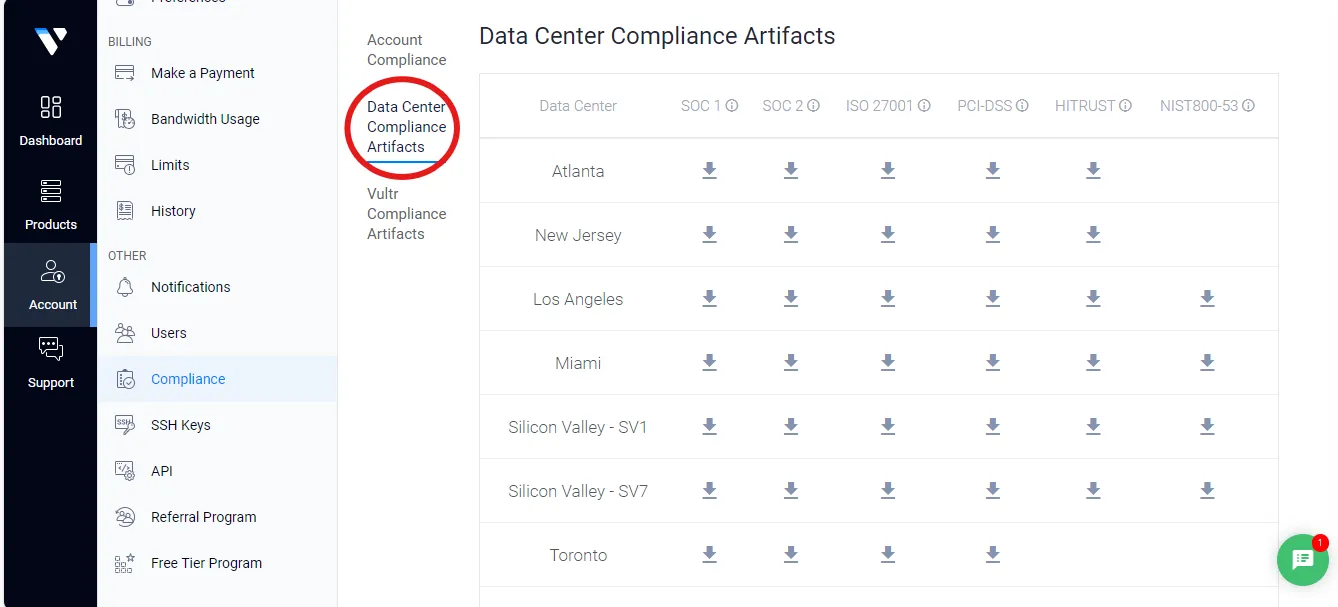Viewport: 1338px width, 607px height.
Task: Click Silicon Valley - SV7 row label
Action: [578, 491]
